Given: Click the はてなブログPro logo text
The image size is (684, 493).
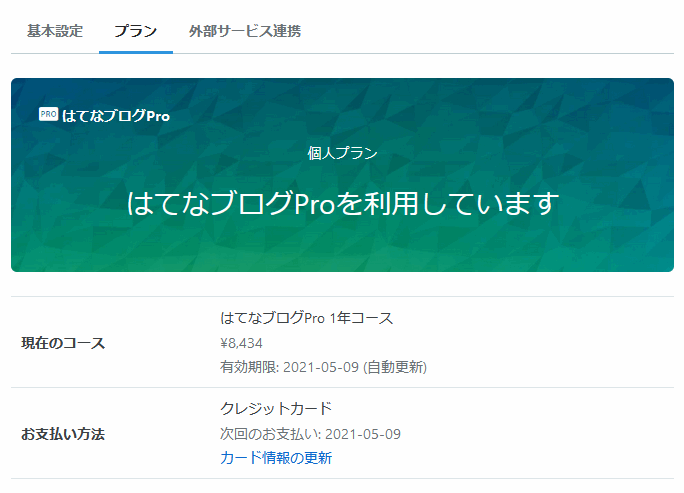Looking at the screenshot, I should tap(116, 116).
